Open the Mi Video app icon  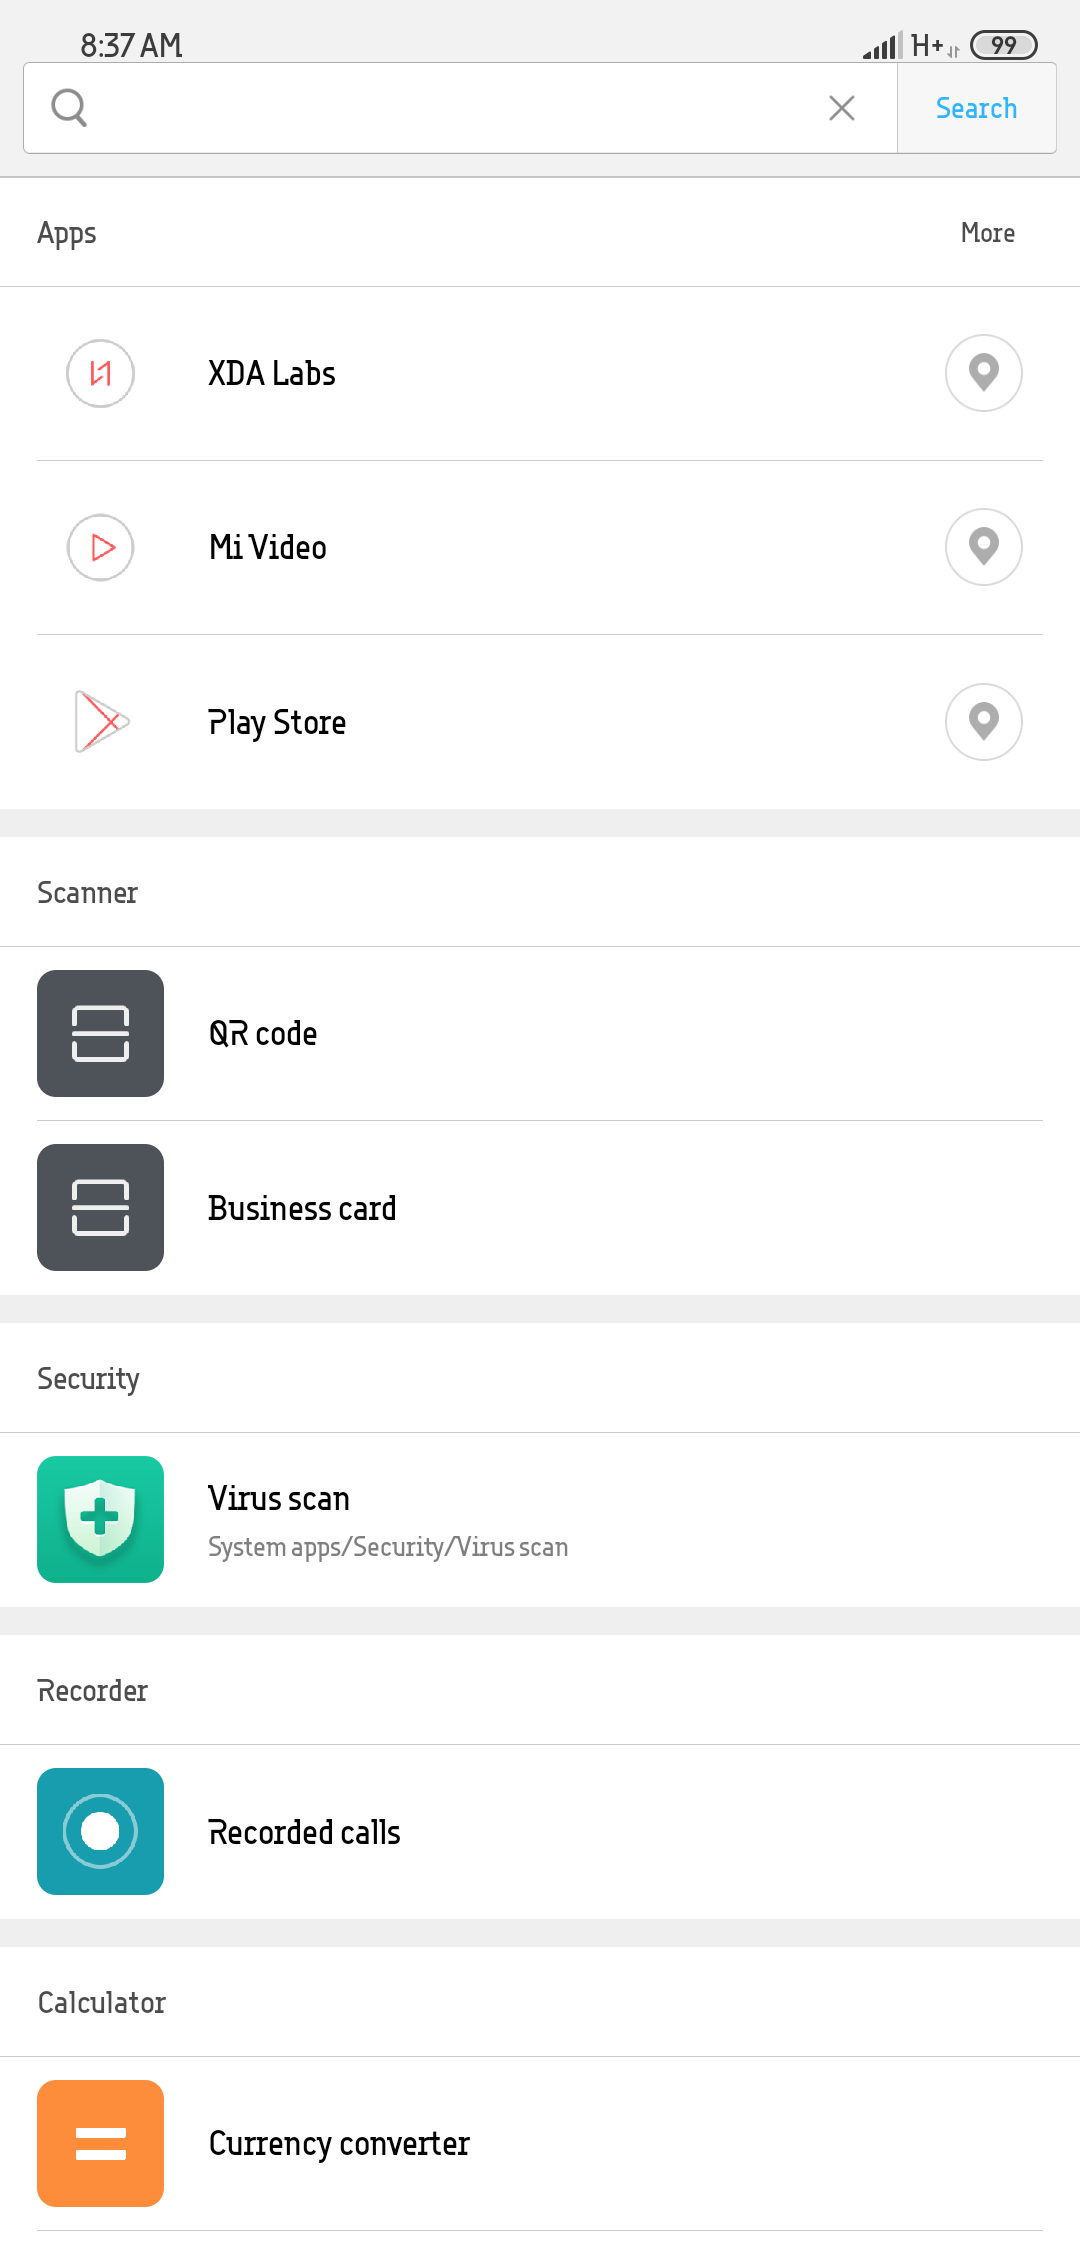pyautogui.click(x=100, y=548)
